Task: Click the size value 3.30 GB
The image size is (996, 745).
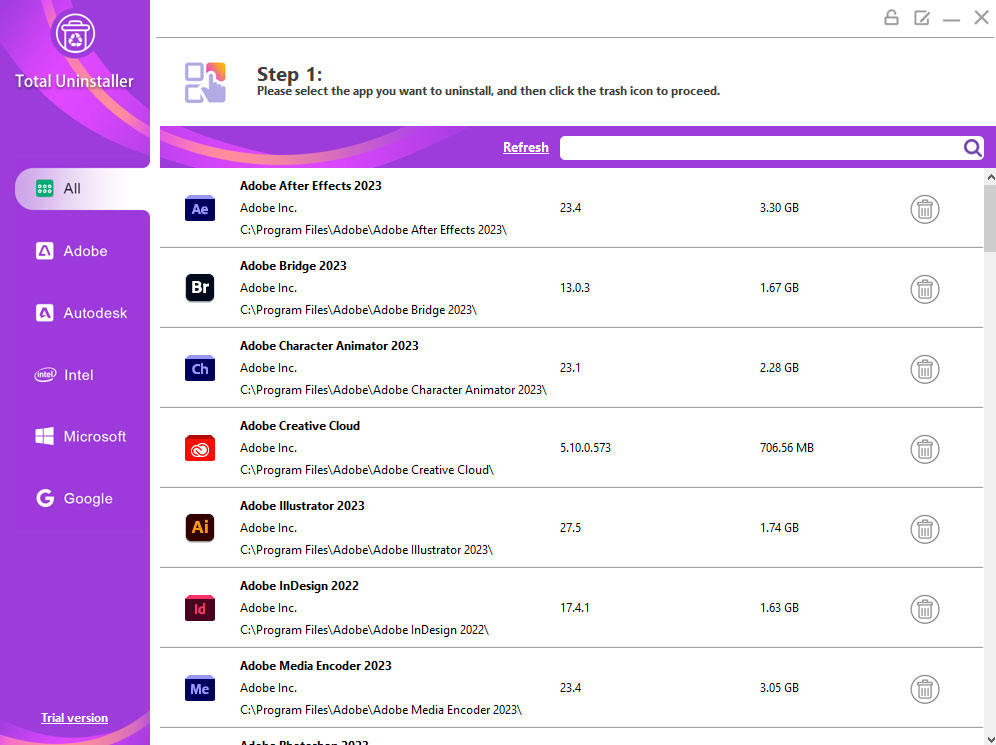Action: pyautogui.click(x=779, y=208)
